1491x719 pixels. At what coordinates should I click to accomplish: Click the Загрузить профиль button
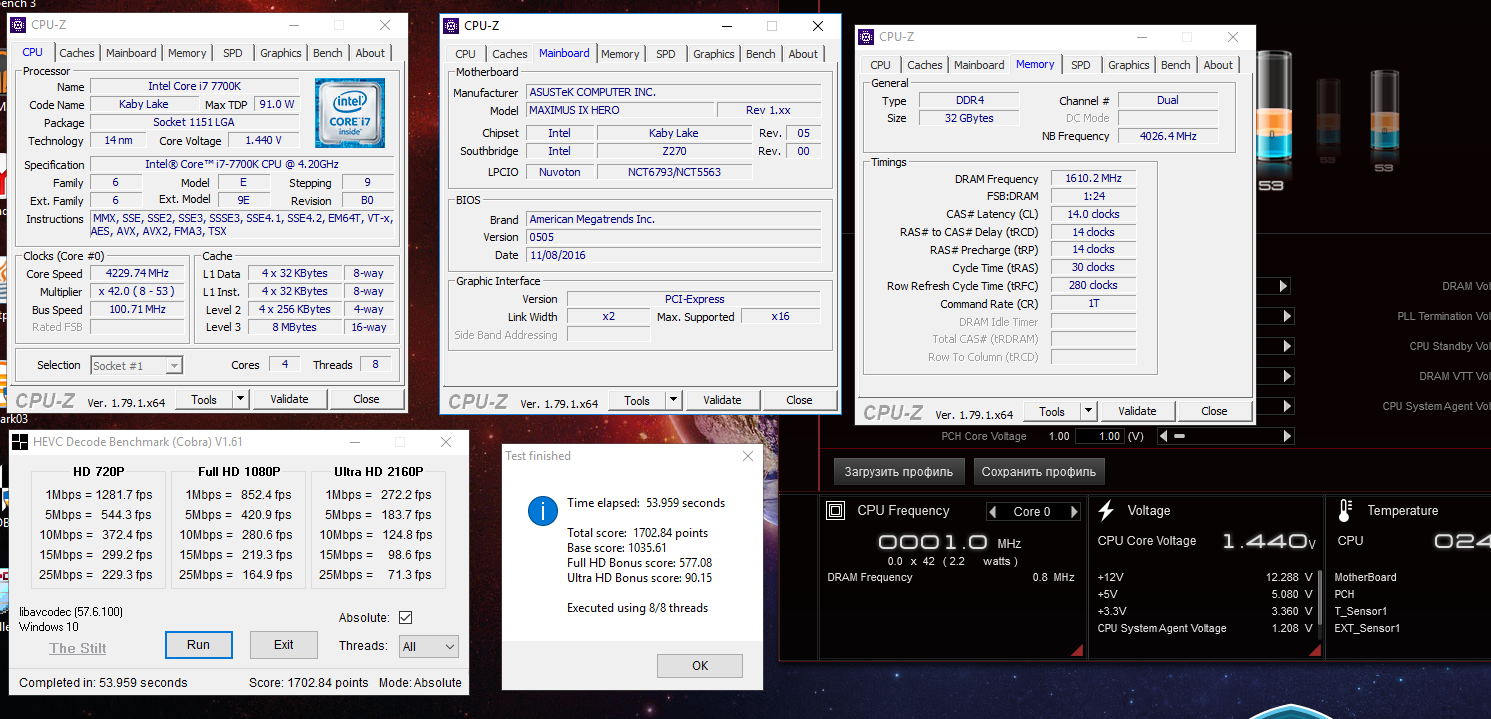tap(900, 472)
